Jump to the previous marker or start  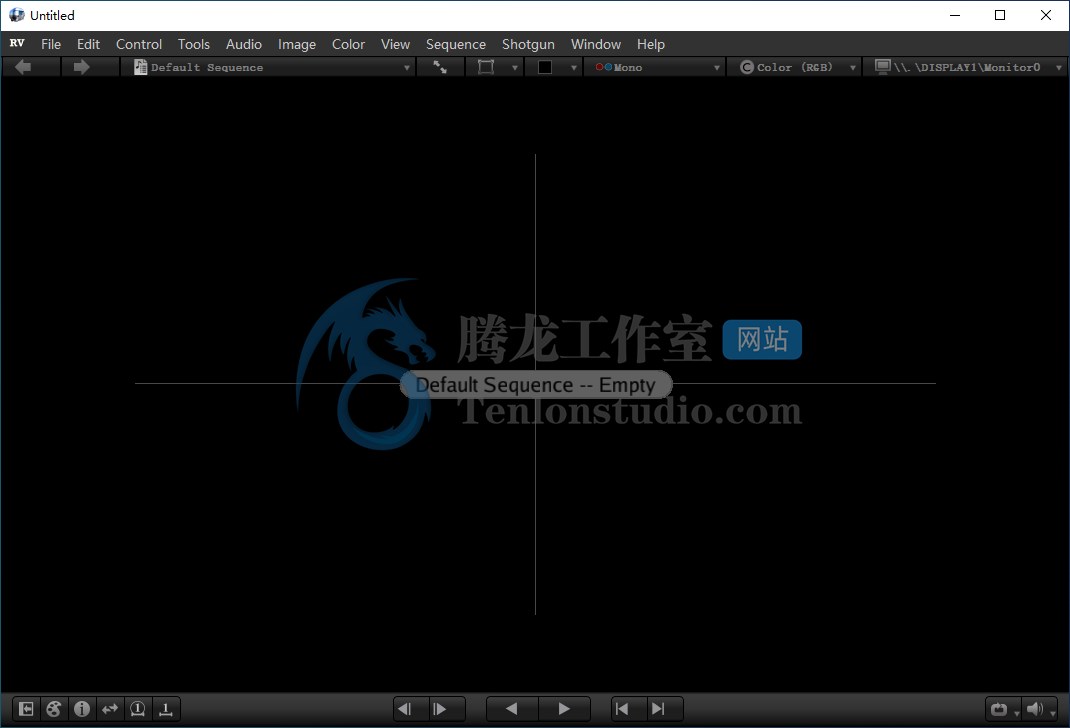click(x=622, y=709)
